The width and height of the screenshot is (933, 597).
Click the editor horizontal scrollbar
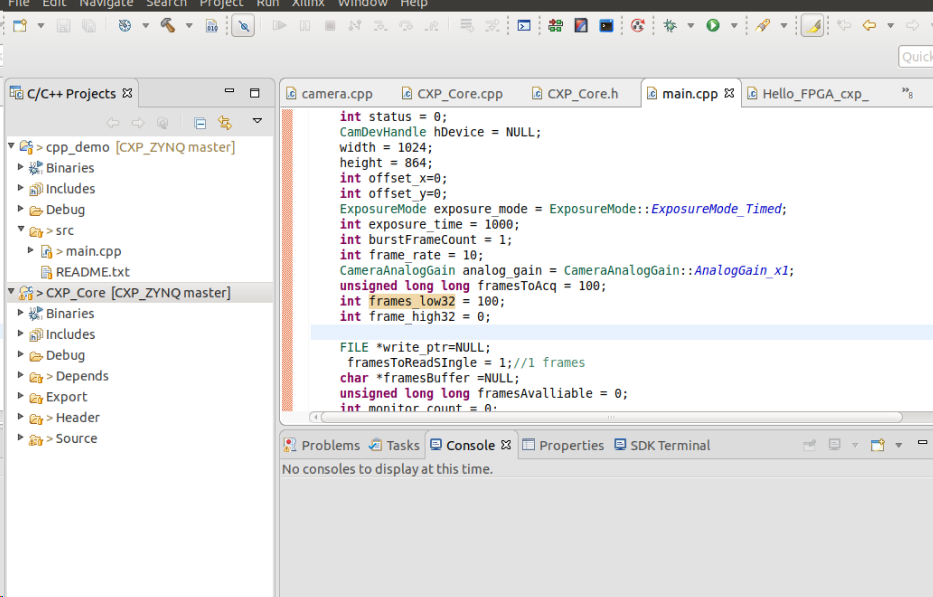coord(610,417)
